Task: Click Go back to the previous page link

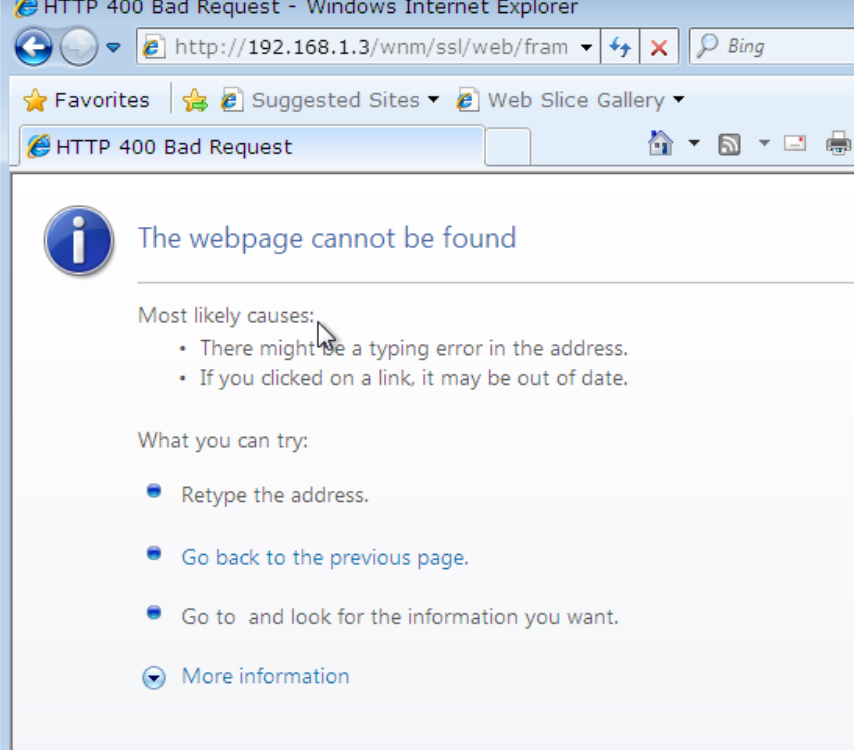Action: pos(325,557)
